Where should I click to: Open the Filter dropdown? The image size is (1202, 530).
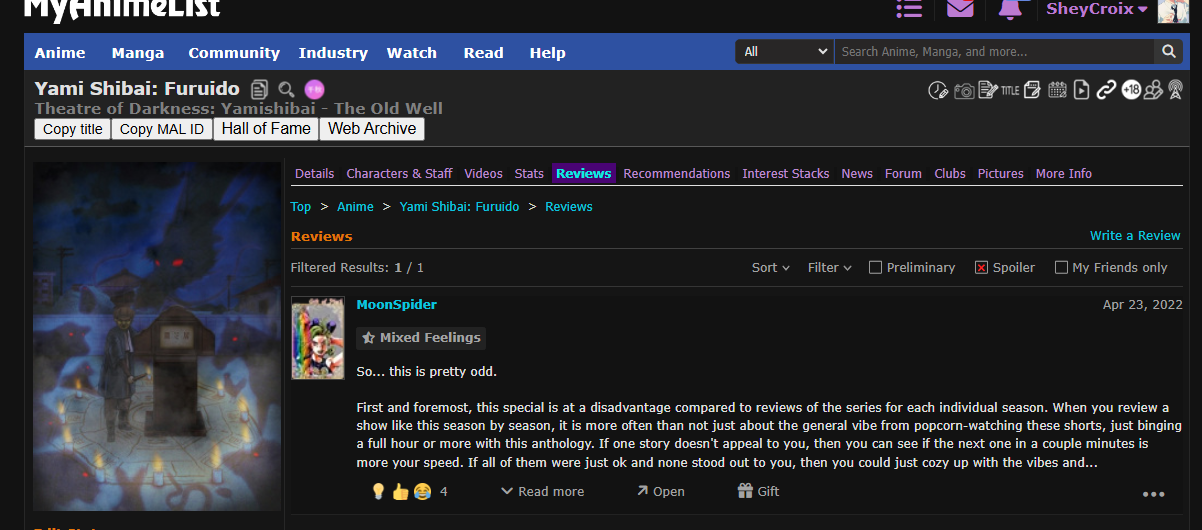click(x=830, y=268)
